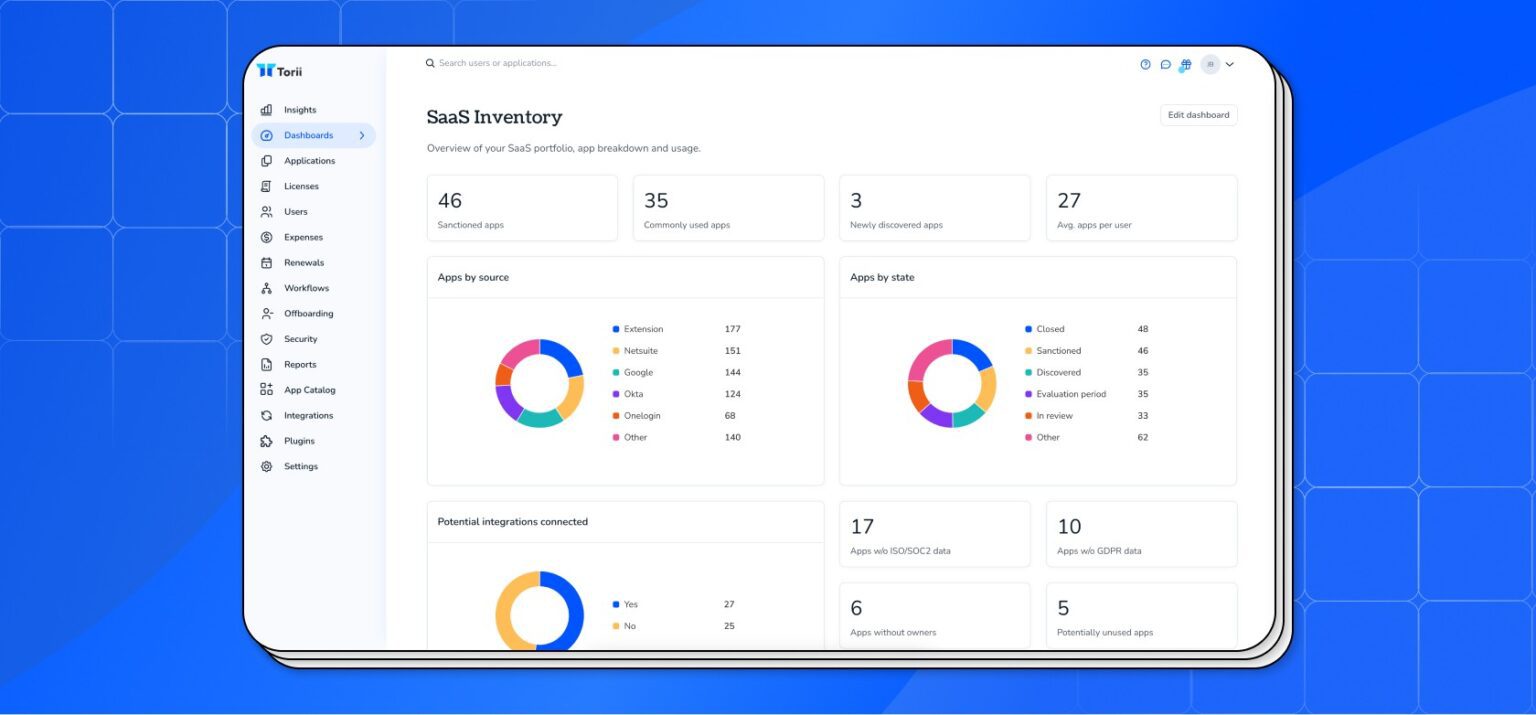Open Licenses using the sidebar icon
This screenshot has width=1536, height=715.
pos(265,186)
